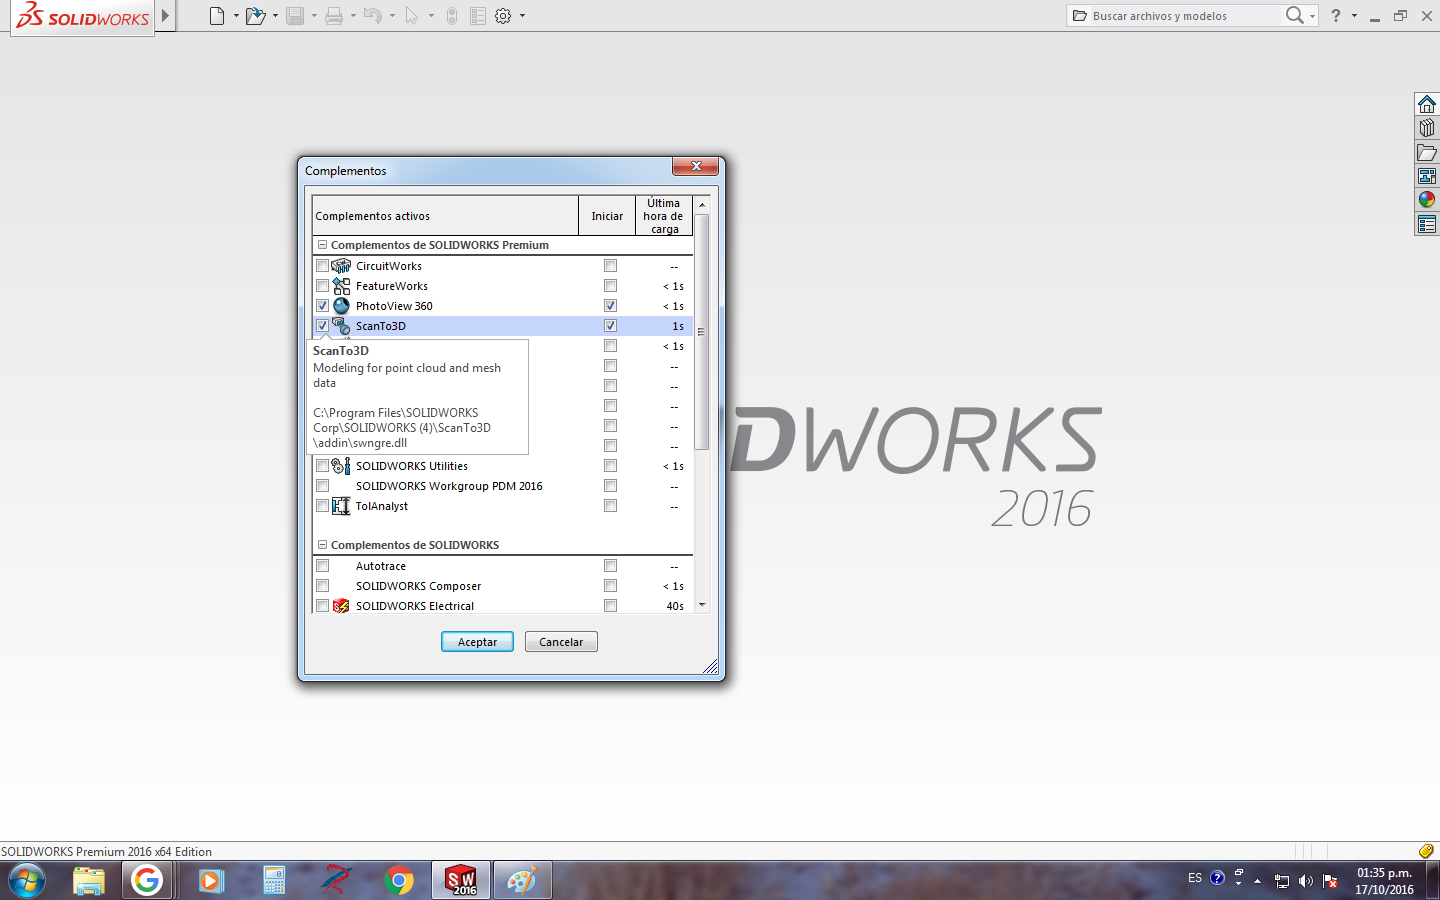Open the Custom Properties task pane icon

point(1427,224)
